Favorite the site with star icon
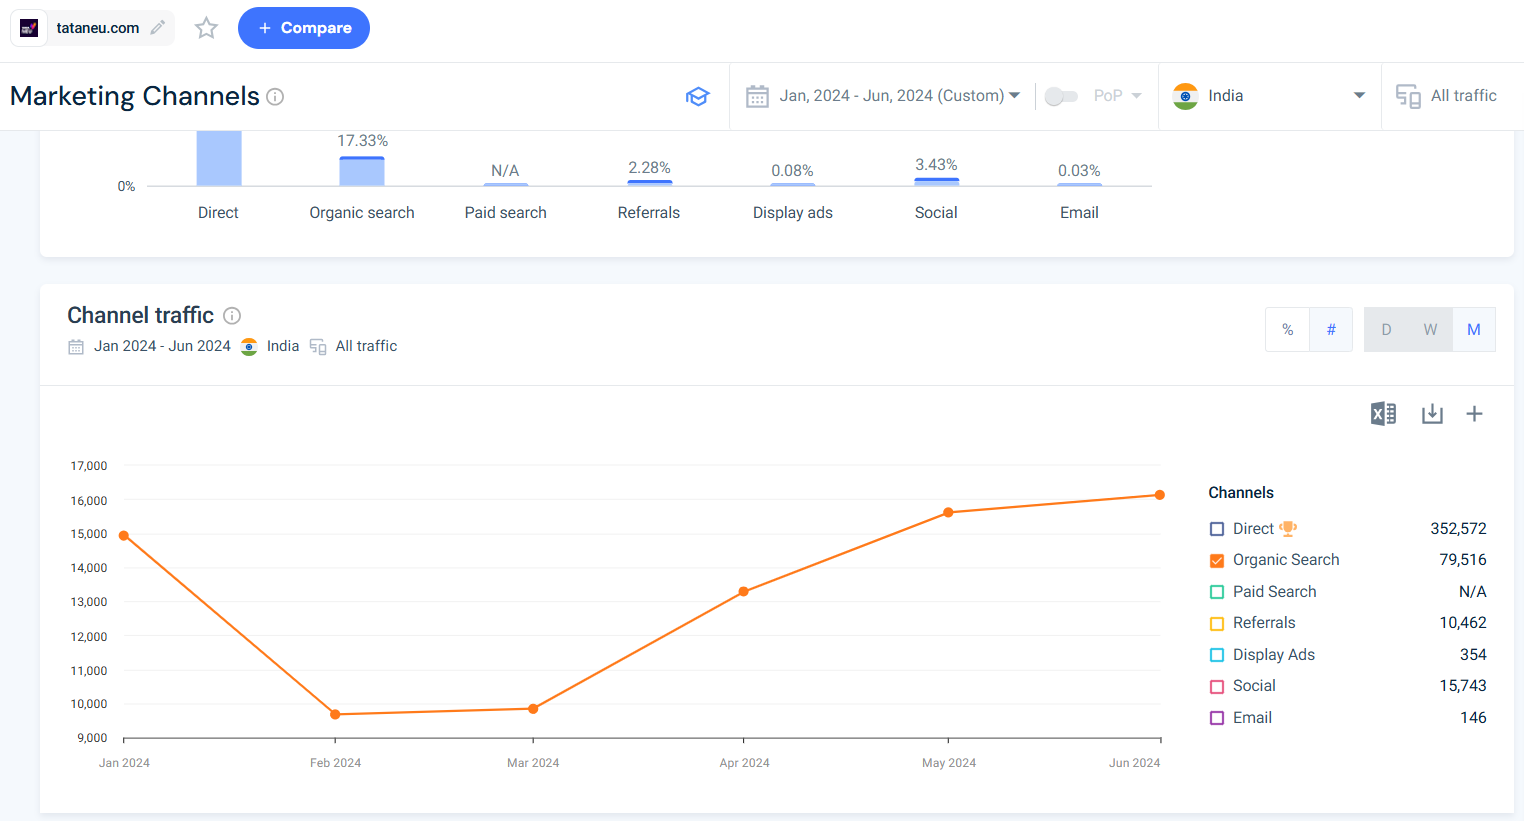The height and width of the screenshot is (821, 1524). click(206, 28)
